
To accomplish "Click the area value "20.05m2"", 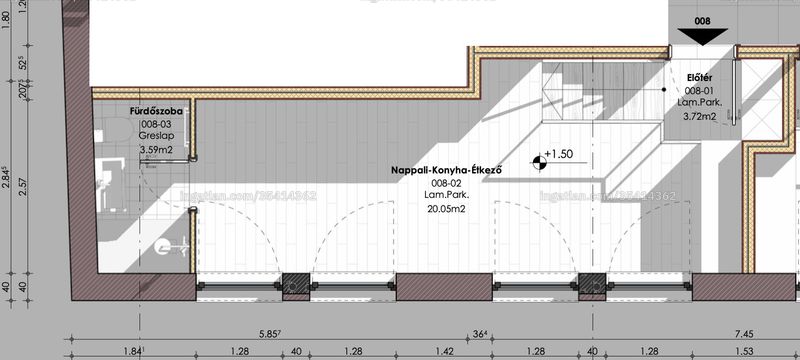I will (446, 208).
